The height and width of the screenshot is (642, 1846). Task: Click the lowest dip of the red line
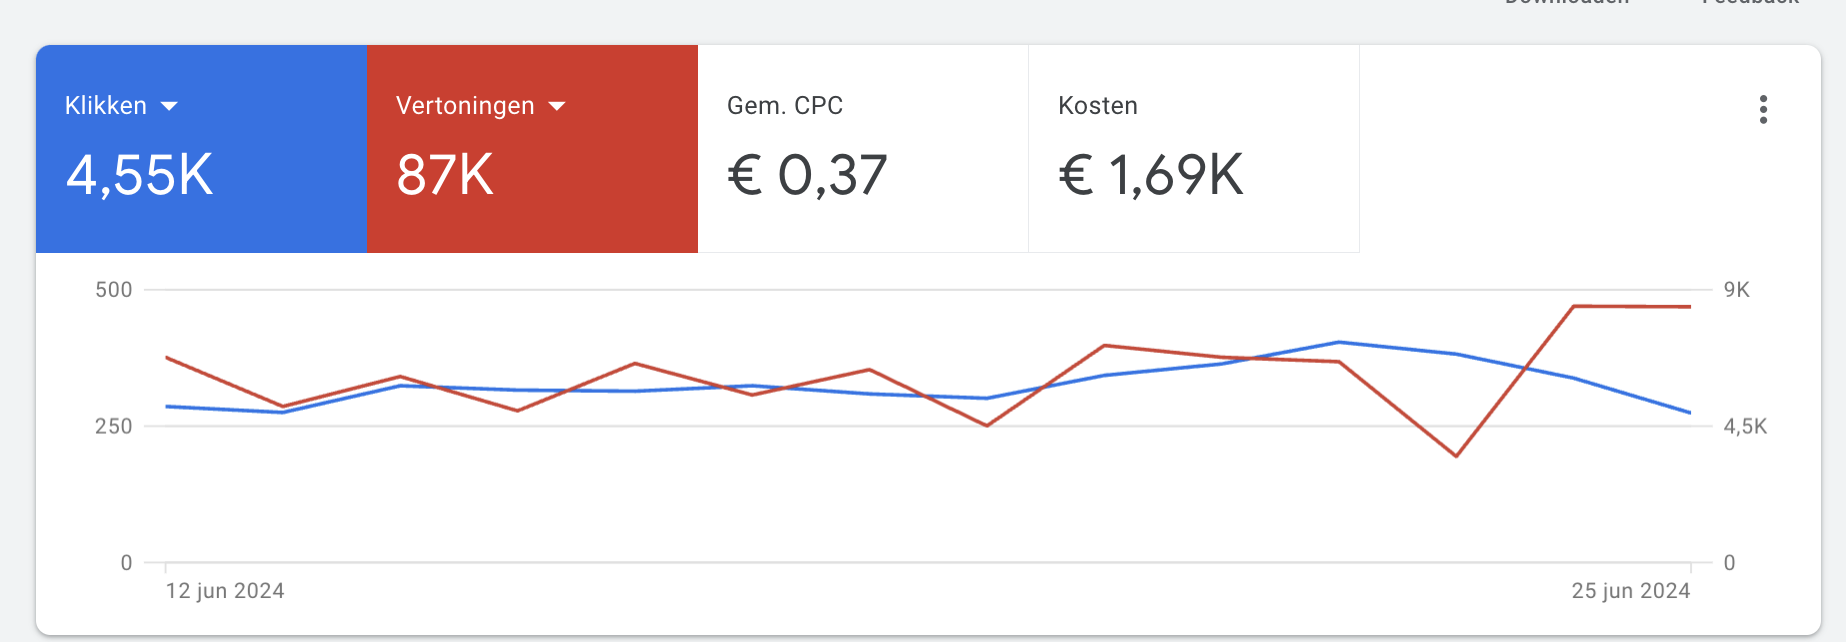tap(1456, 456)
